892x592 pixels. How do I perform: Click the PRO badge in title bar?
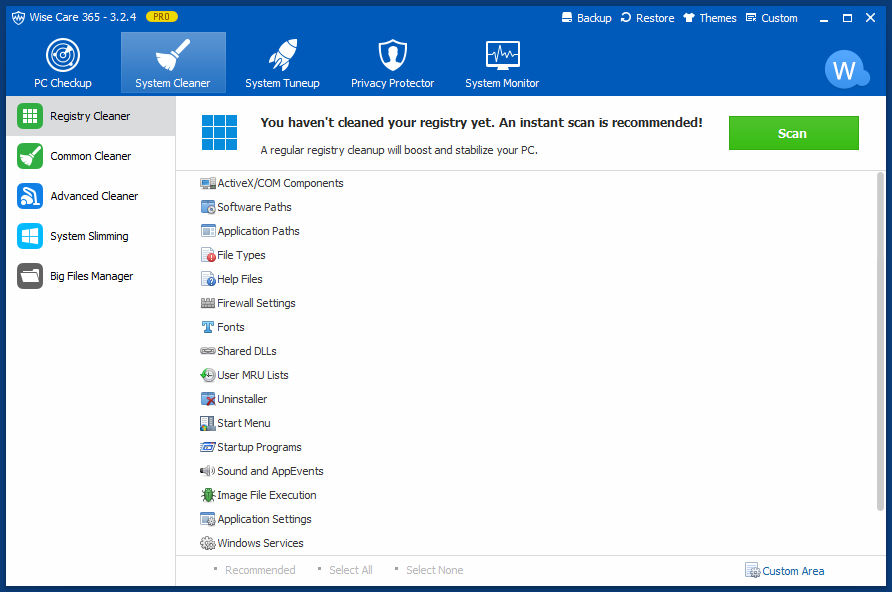coord(162,17)
